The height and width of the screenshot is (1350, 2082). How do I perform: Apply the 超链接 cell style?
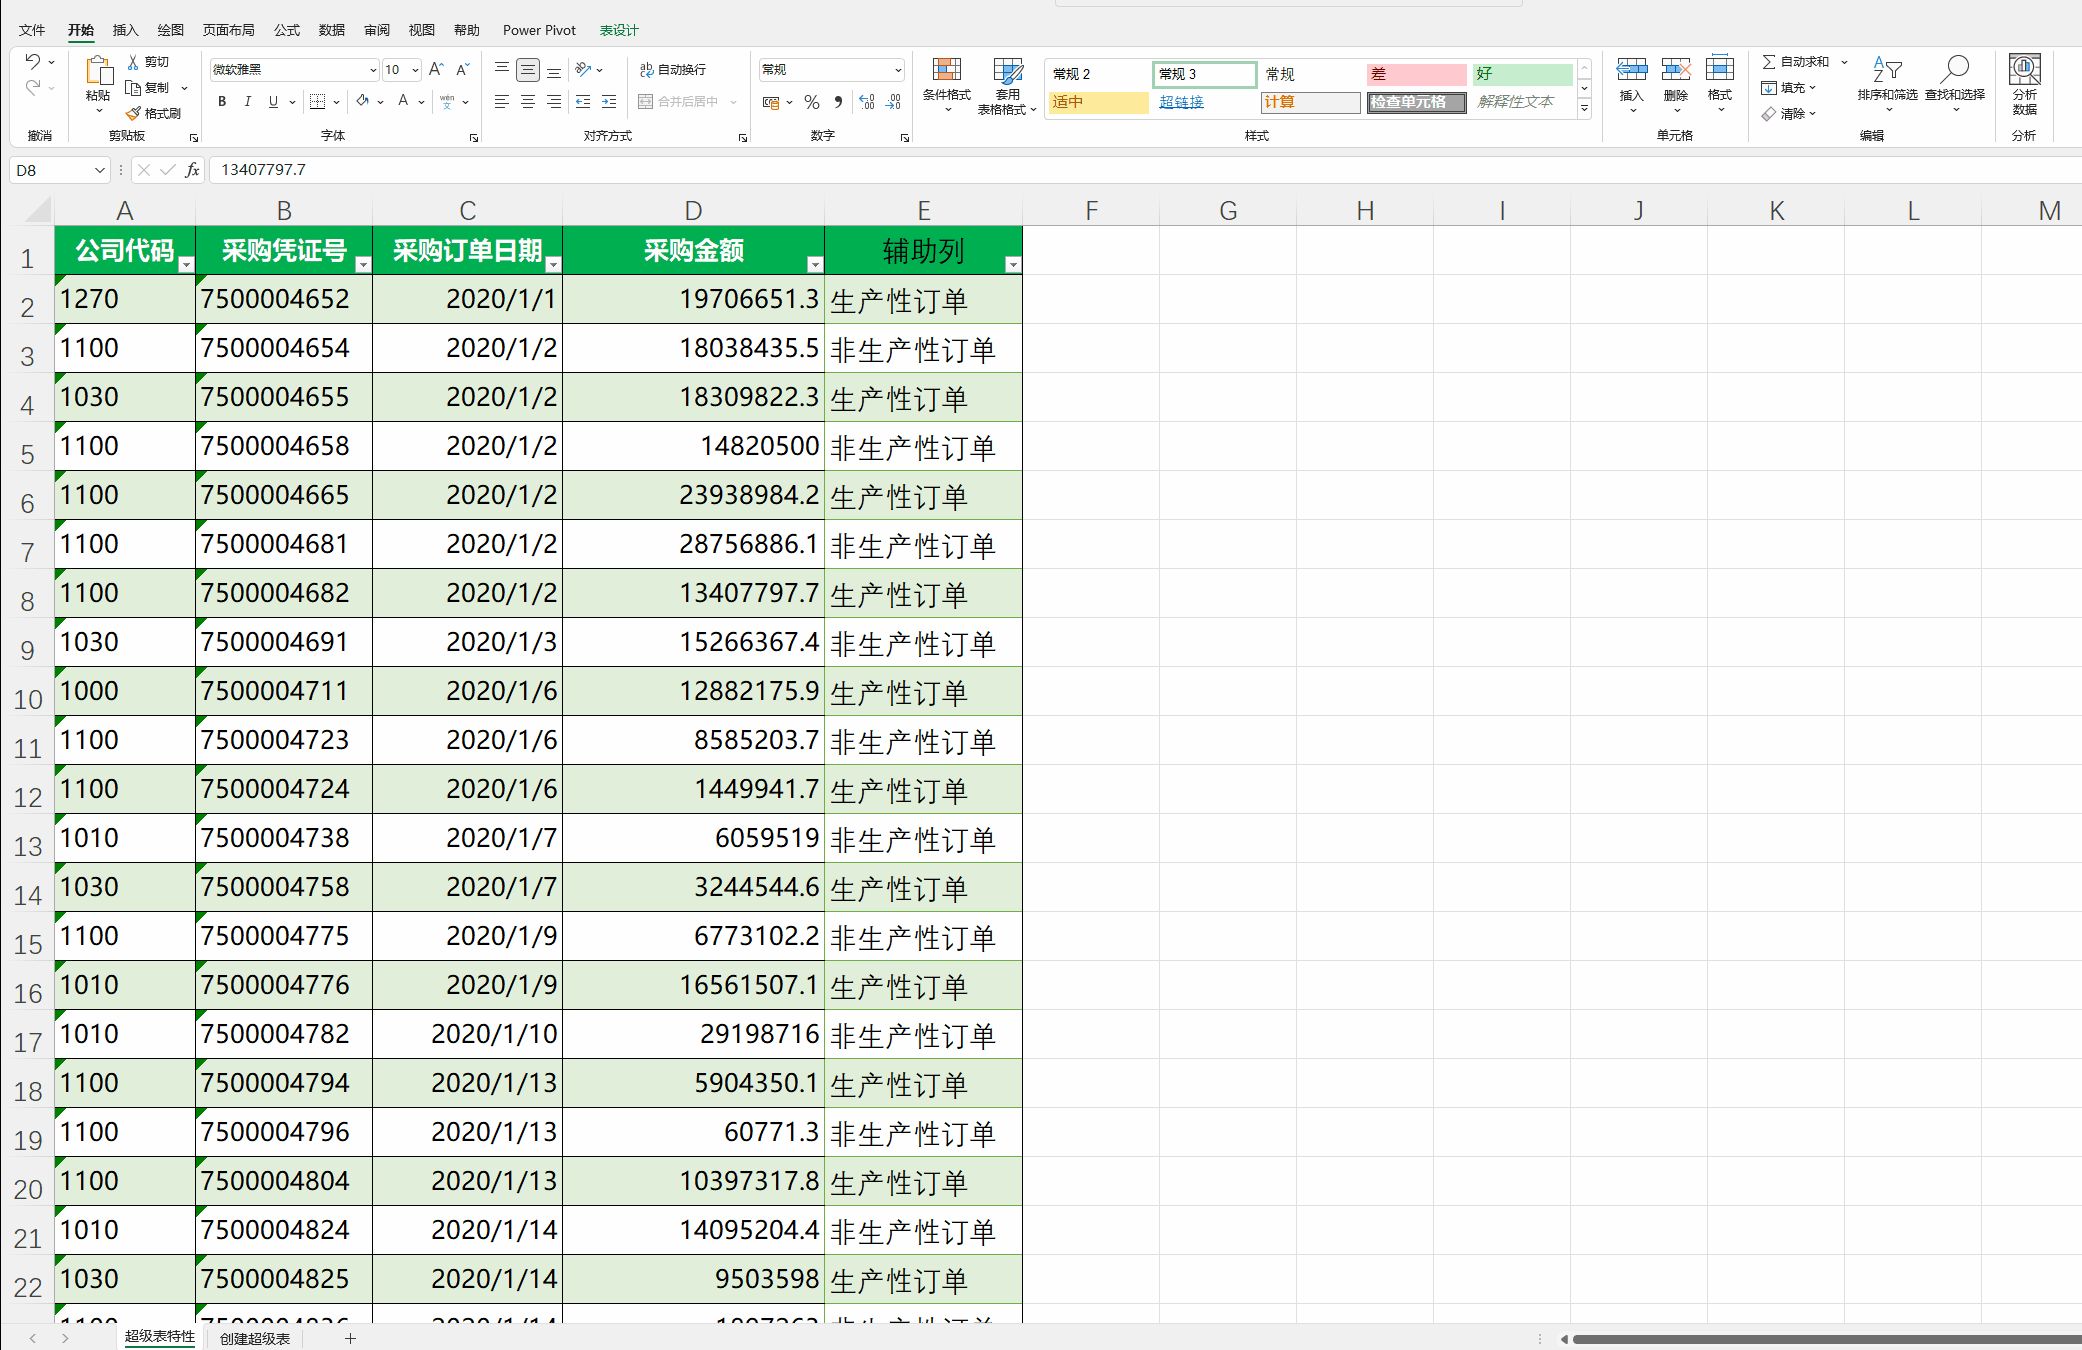pos(1181,102)
